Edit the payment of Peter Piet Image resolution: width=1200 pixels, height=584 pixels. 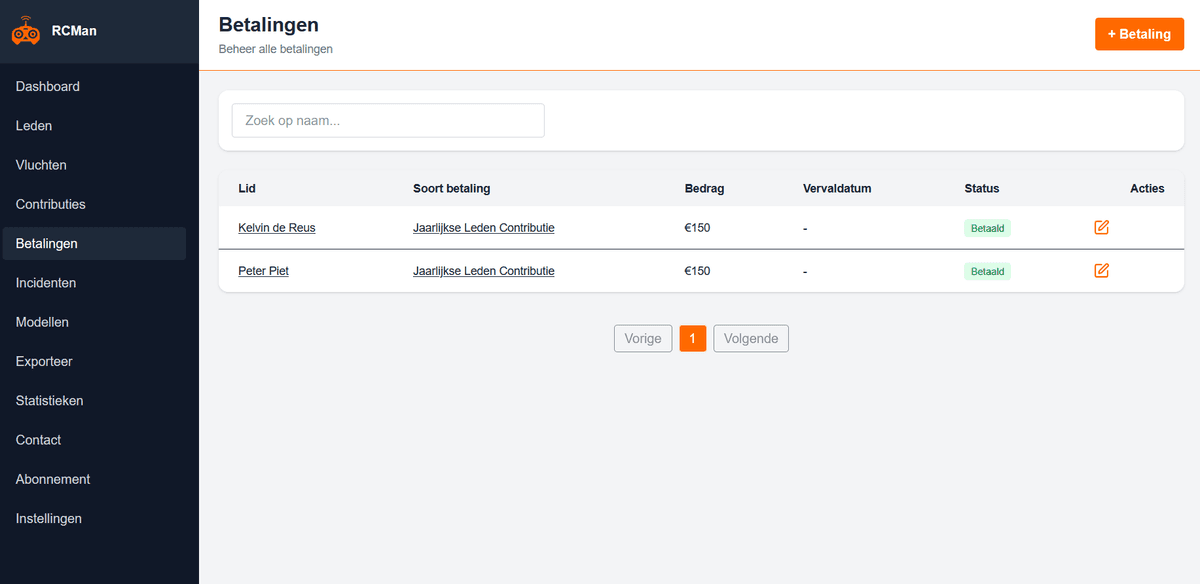coord(1101,270)
